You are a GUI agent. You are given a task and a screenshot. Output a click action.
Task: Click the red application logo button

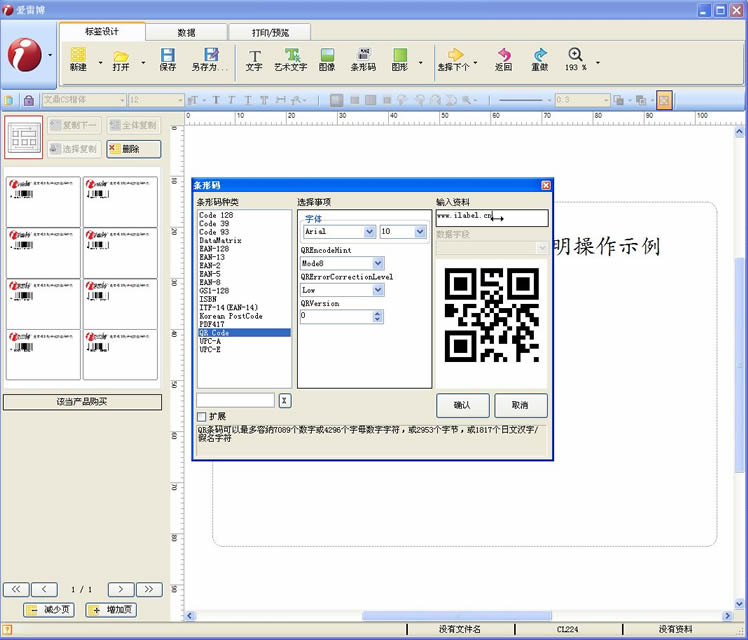25,55
